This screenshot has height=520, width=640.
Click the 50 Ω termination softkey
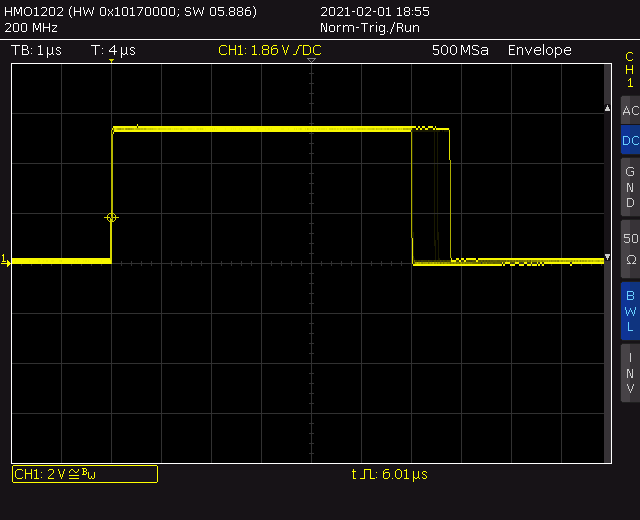(x=629, y=248)
